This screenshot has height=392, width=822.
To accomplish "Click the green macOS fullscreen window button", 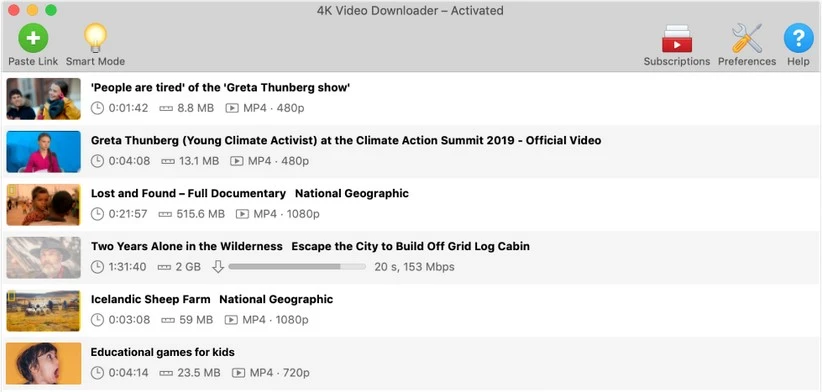I will click(51, 10).
